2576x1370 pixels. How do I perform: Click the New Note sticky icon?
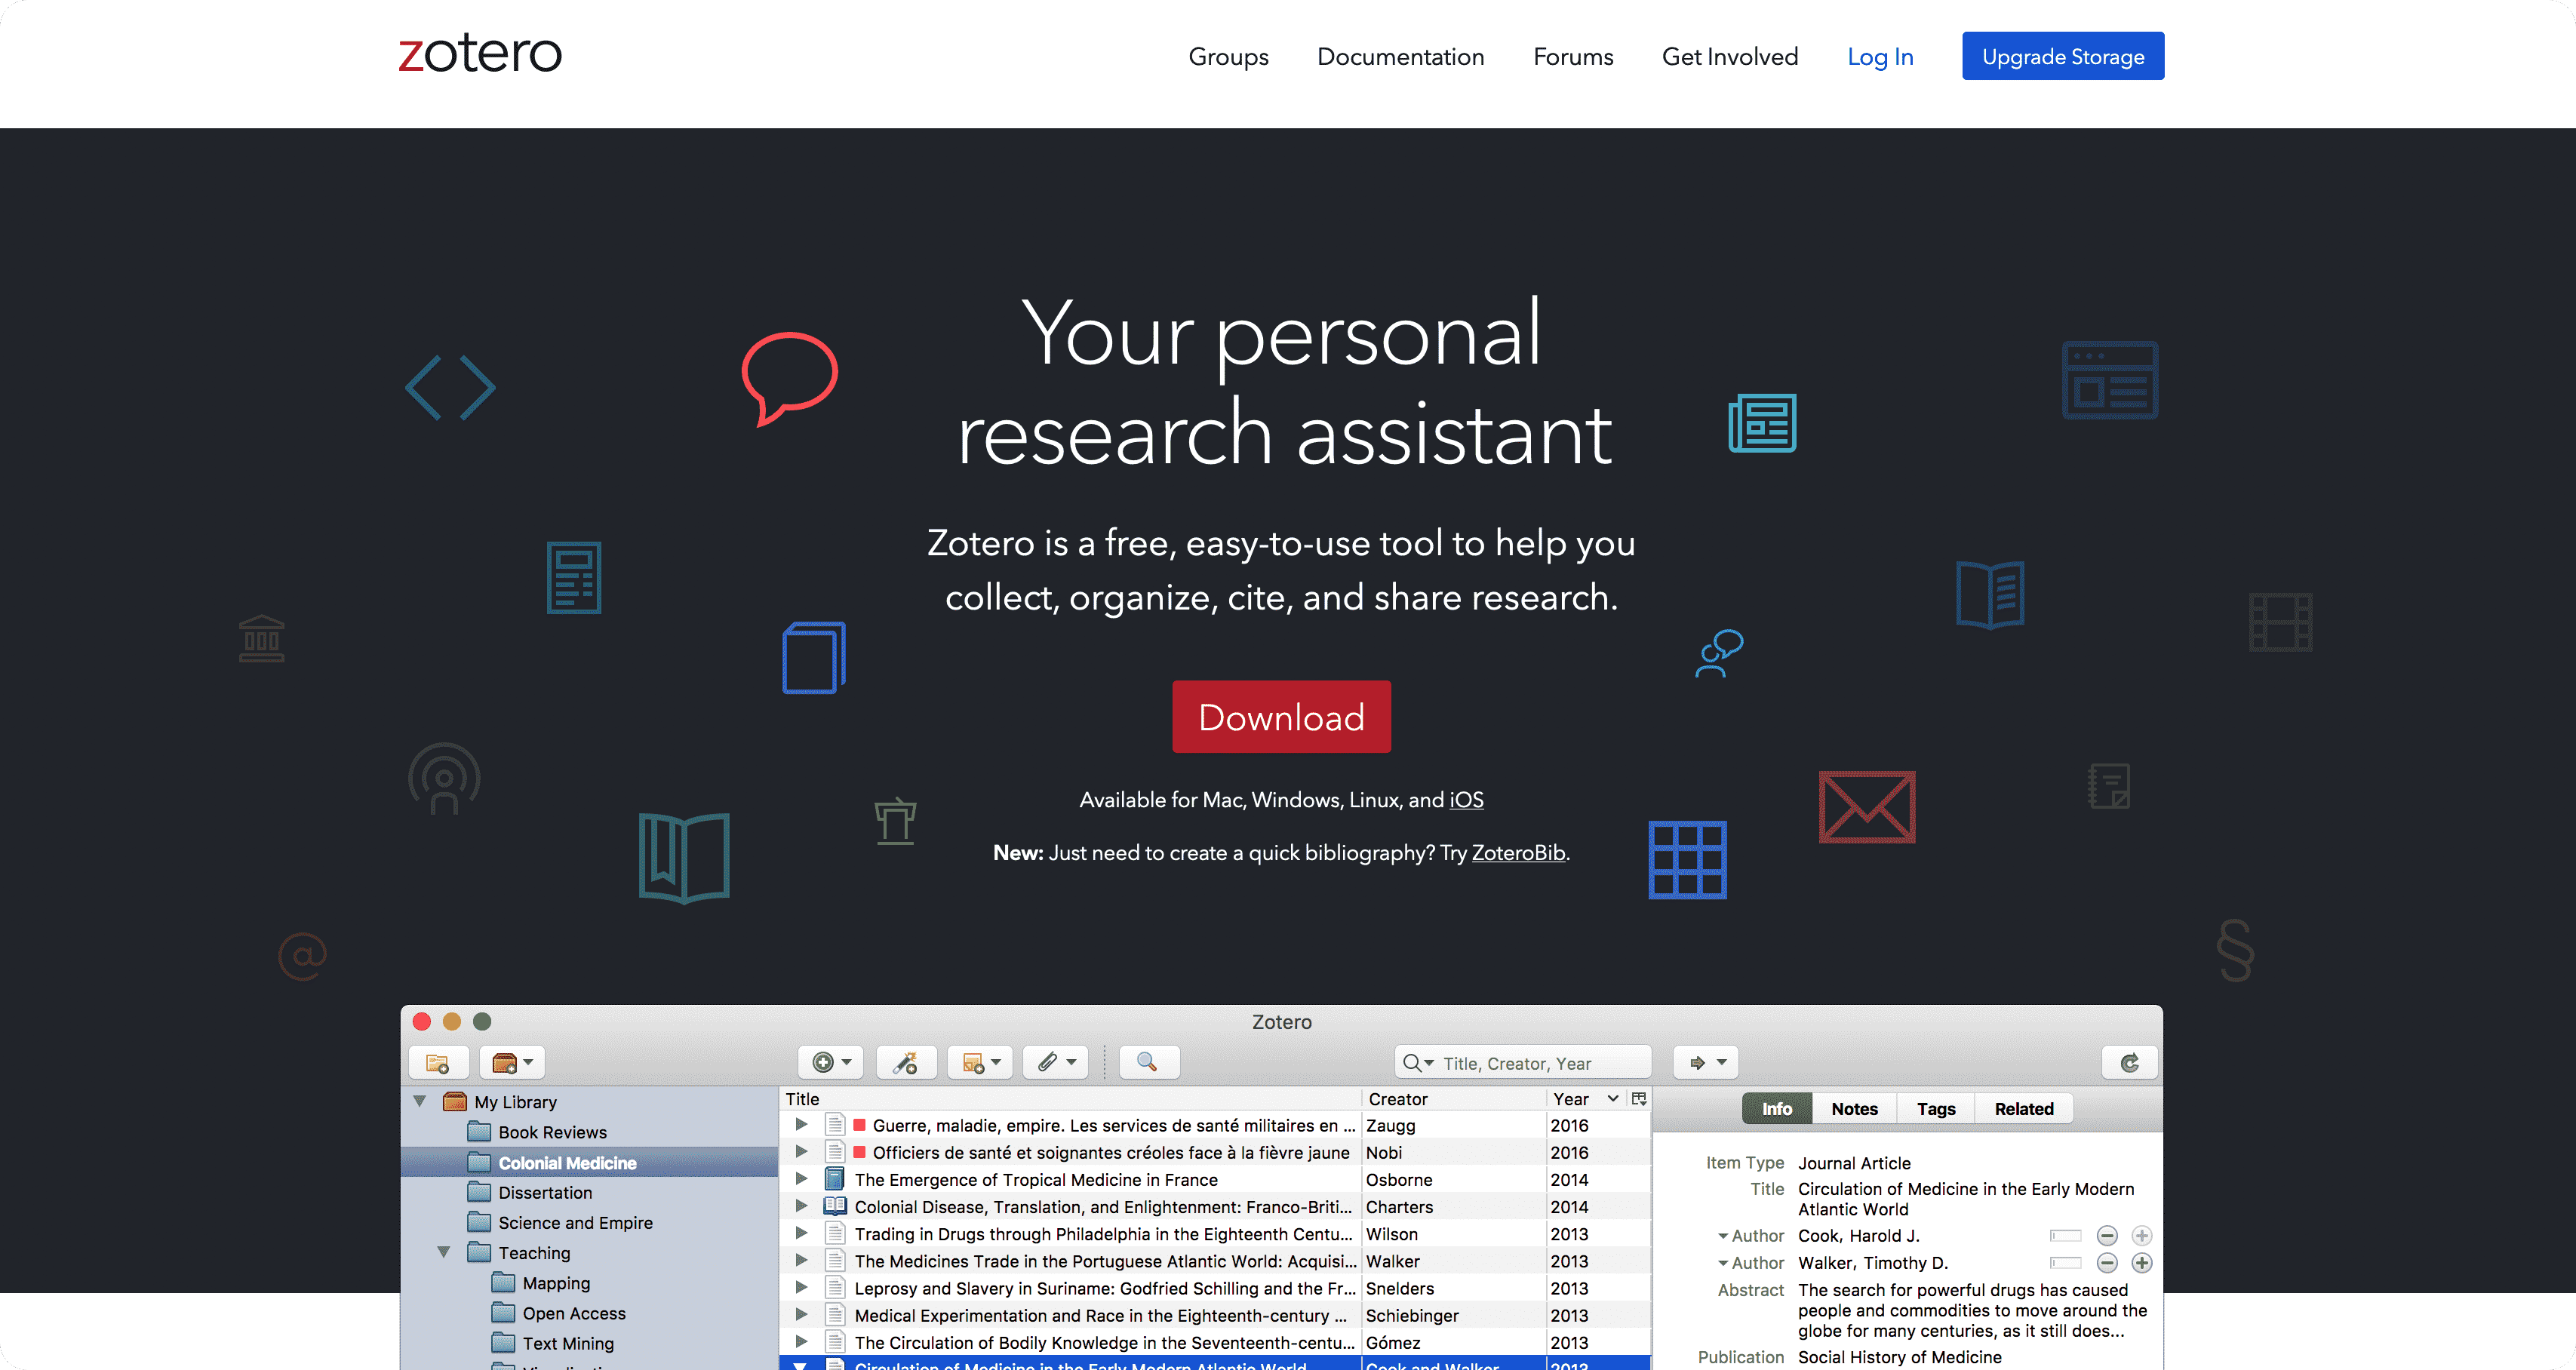pyautogui.click(x=980, y=1062)
